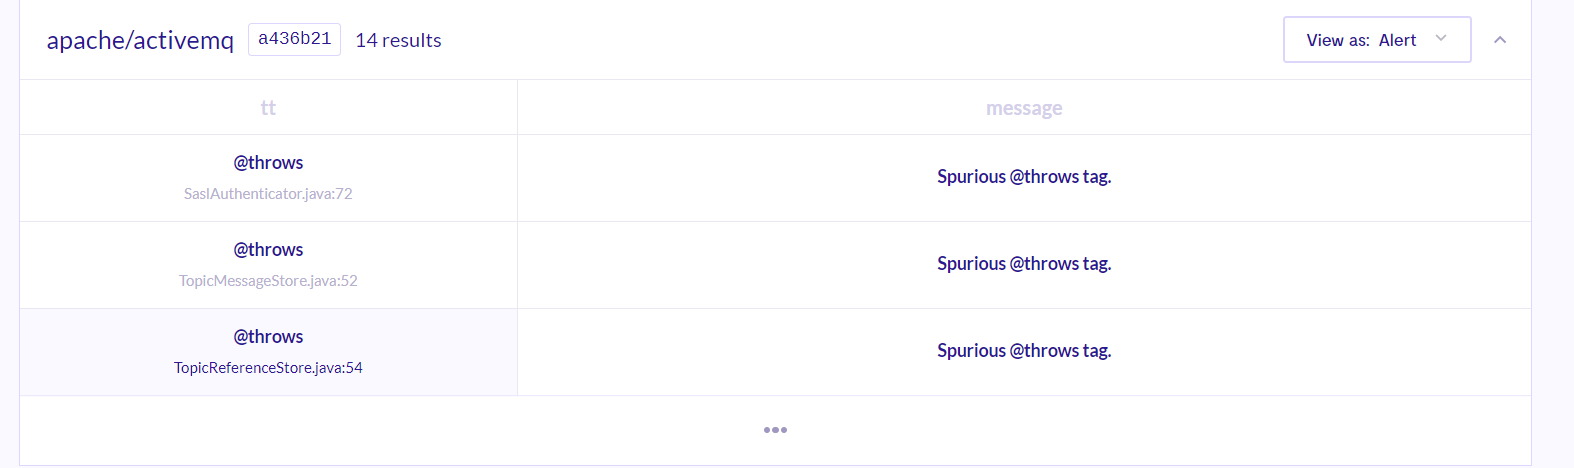Image resolution: width=1574 pixels, height=468 pixels.
Task: Click @throws above TopicReferenceStore.java:54
Action: click(268, 336)
